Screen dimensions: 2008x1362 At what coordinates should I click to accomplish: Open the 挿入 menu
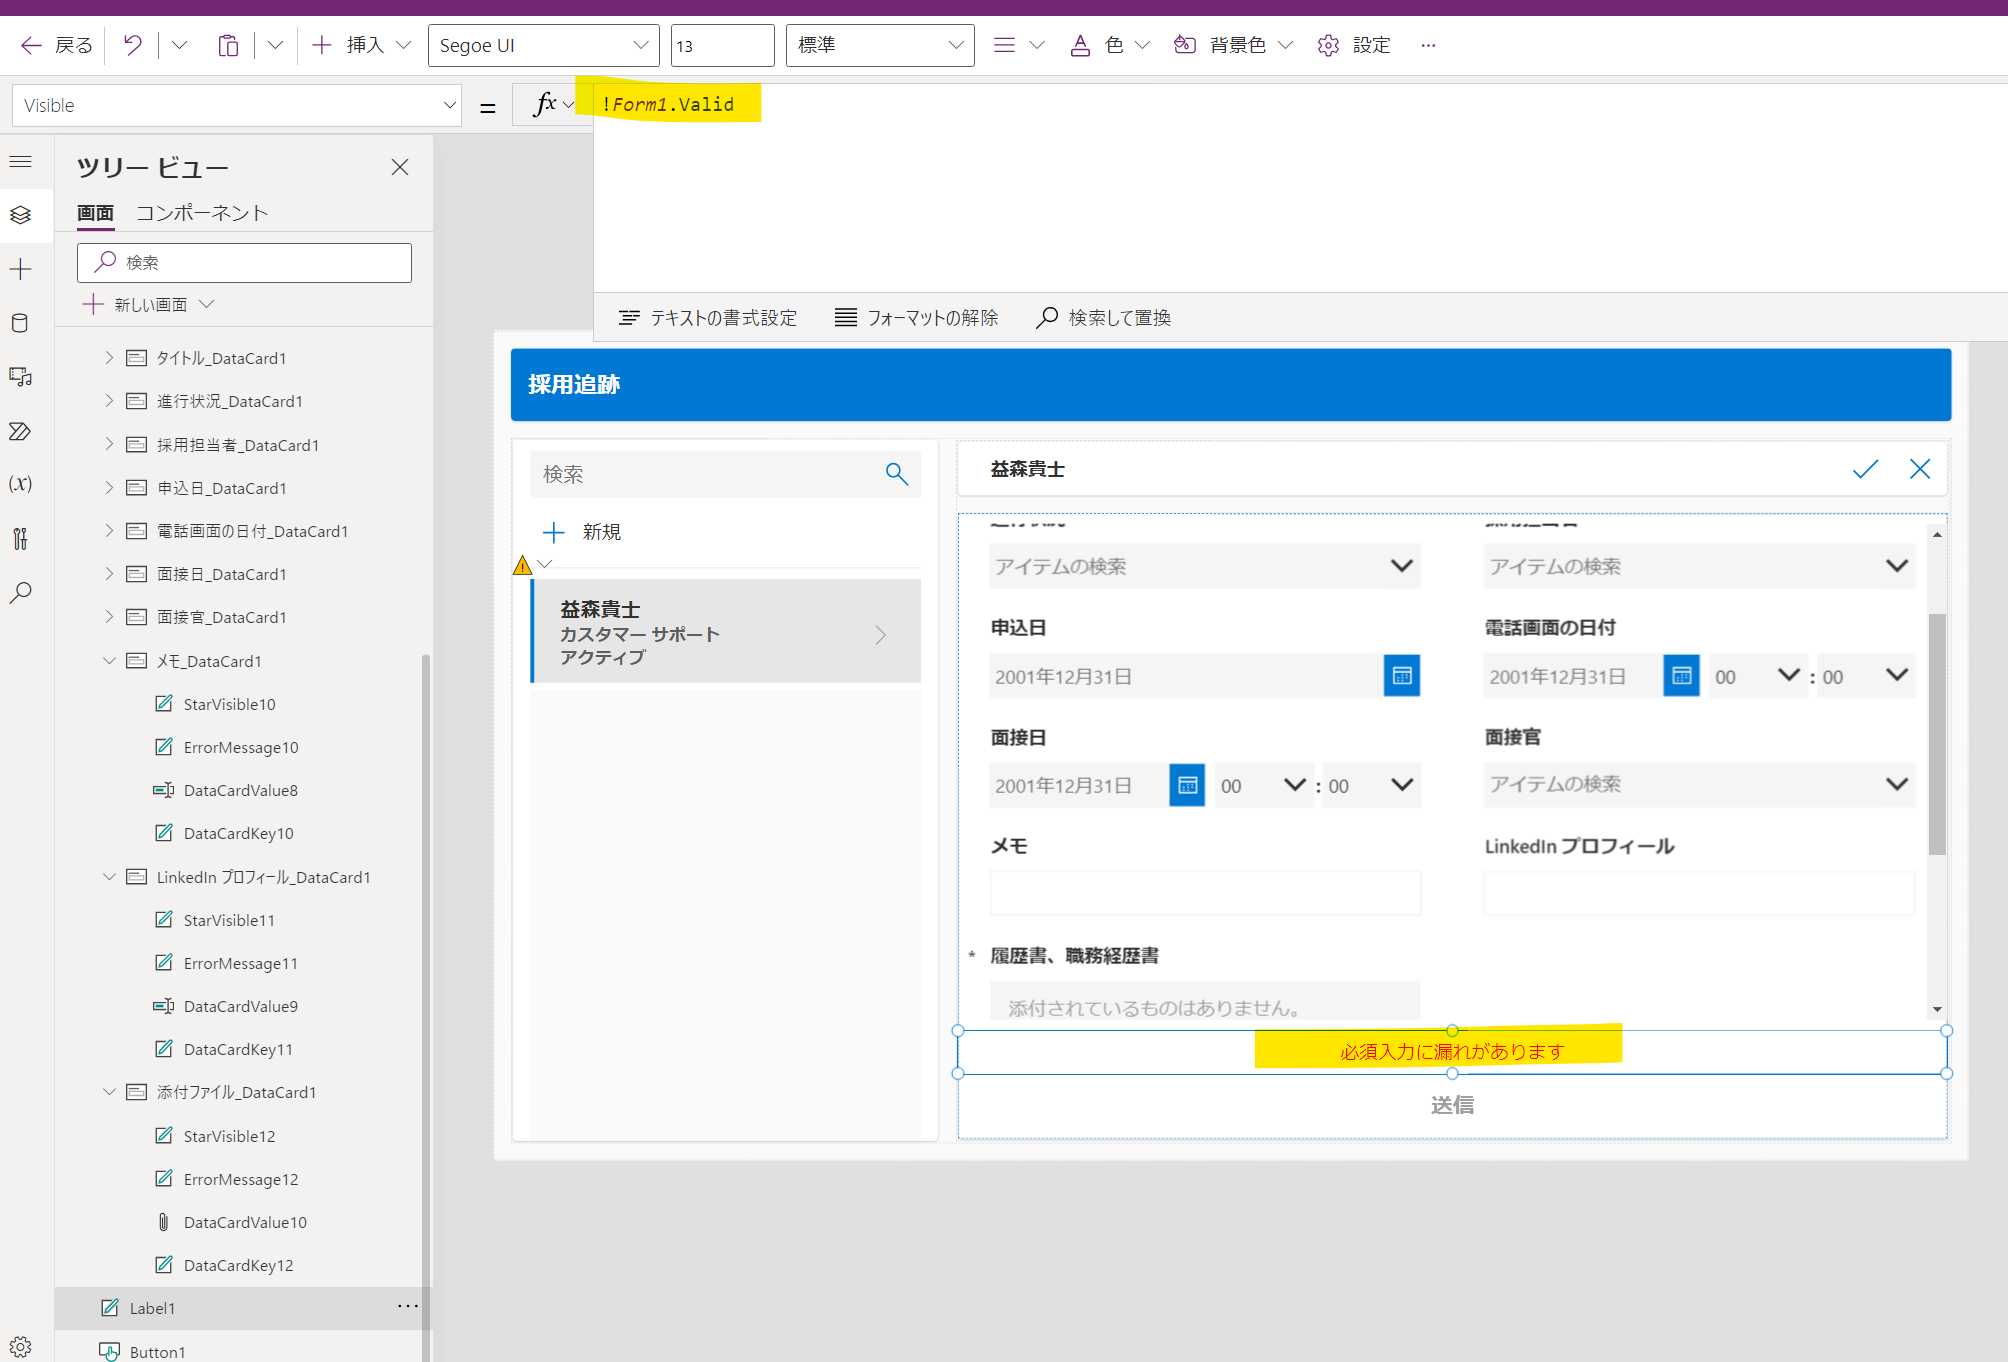pyautogui.click(x=363, y=45)
